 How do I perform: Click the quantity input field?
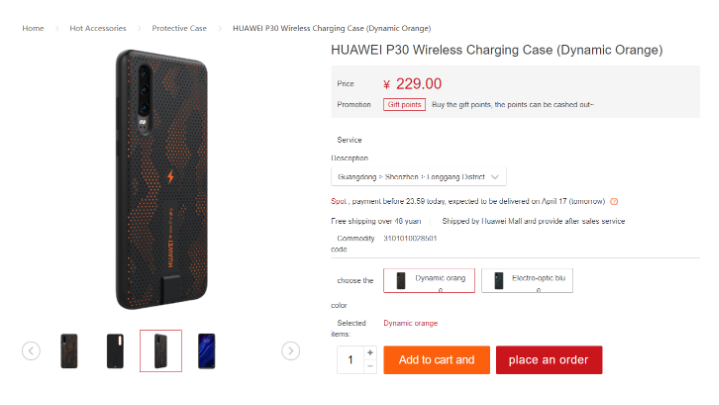point(351,360)
